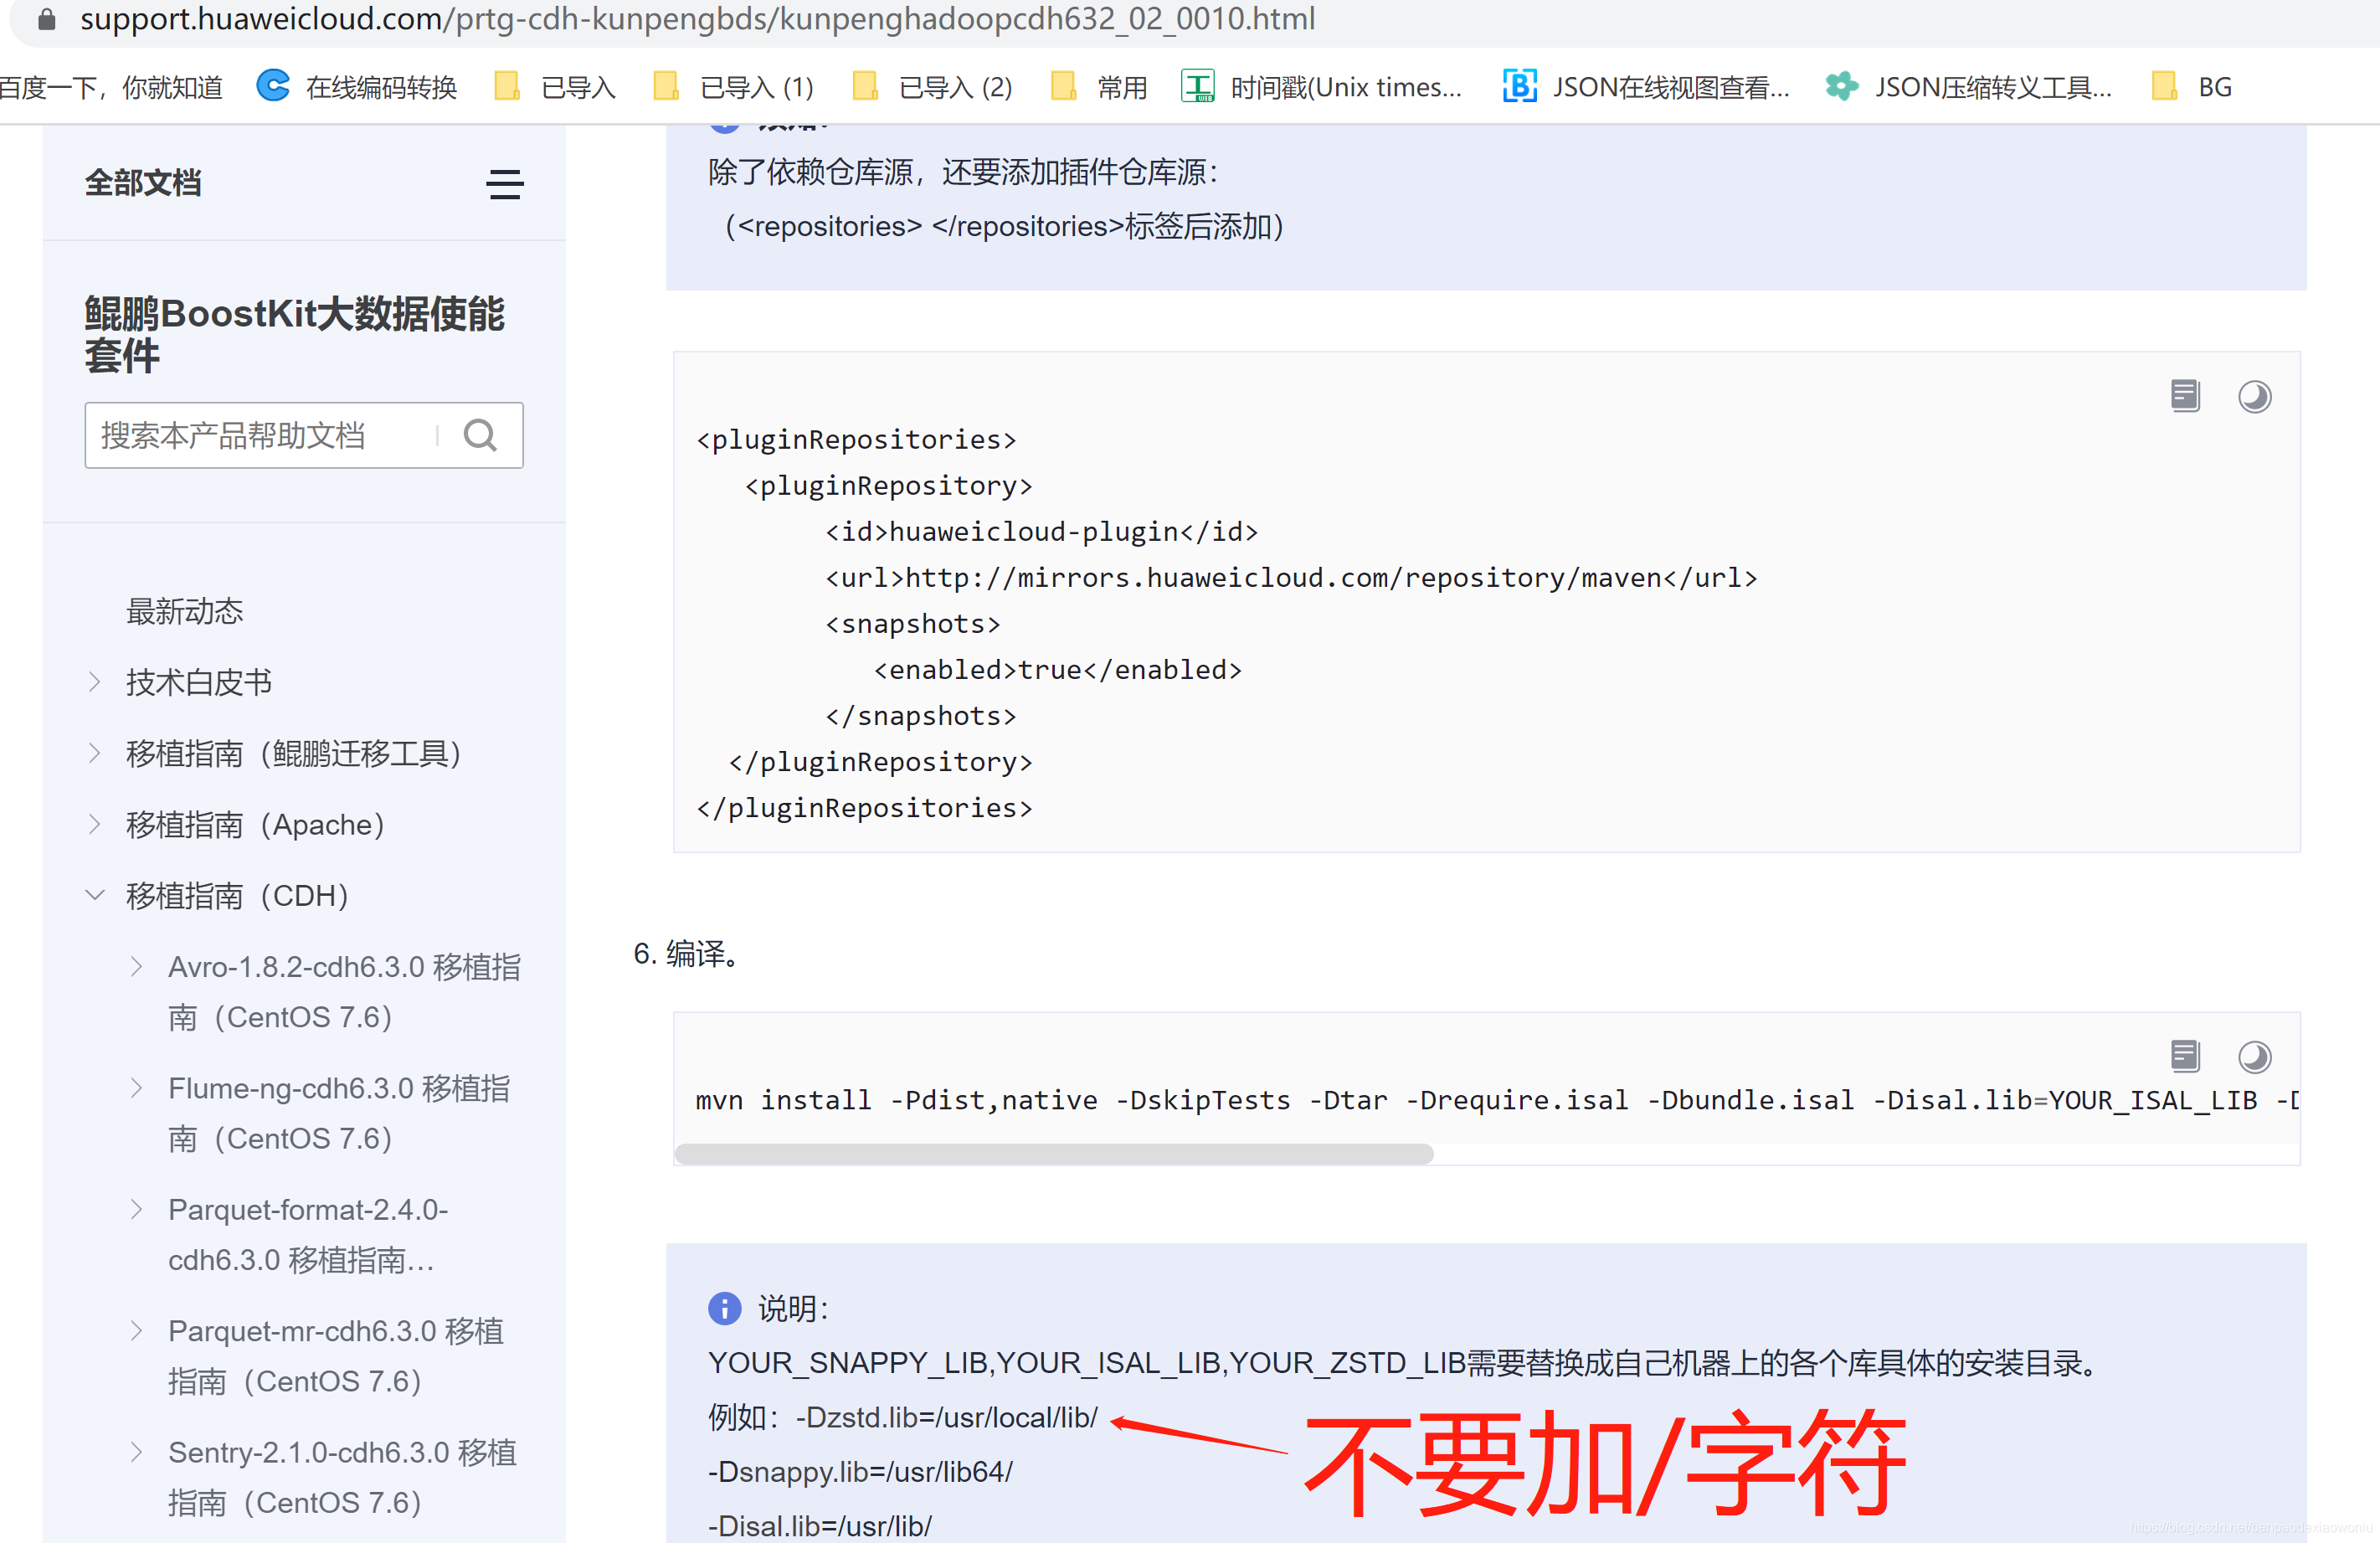Screen dimensions: 2380x1543
Task: Open the JSON在线视图查看 bookmark
Action: coord(1646,87)
